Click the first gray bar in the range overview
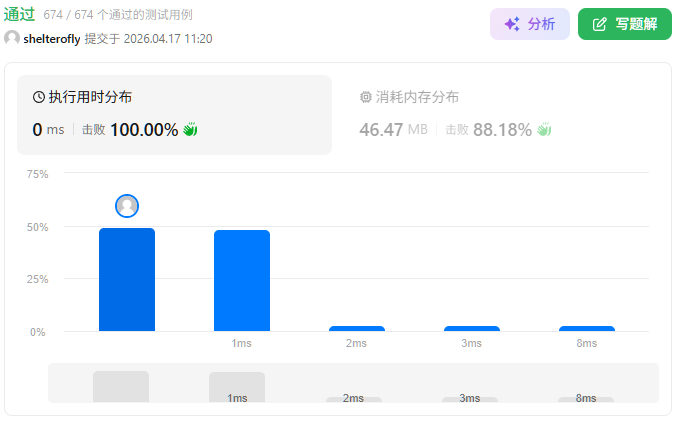This screenshot has width=678, height=424. coord(121,387)
